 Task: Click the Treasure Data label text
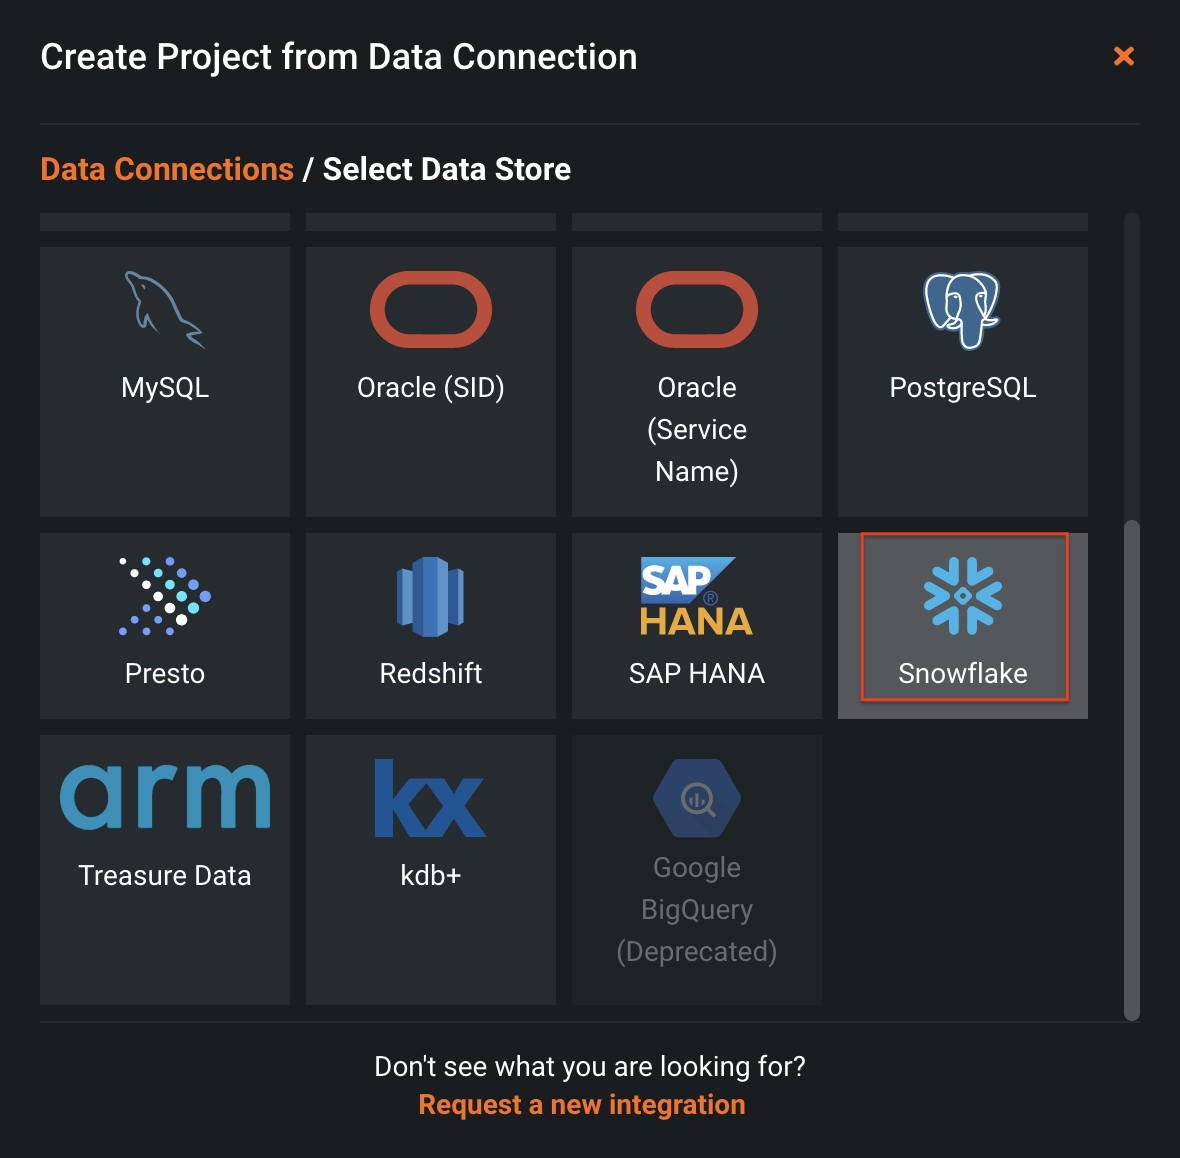165,876
